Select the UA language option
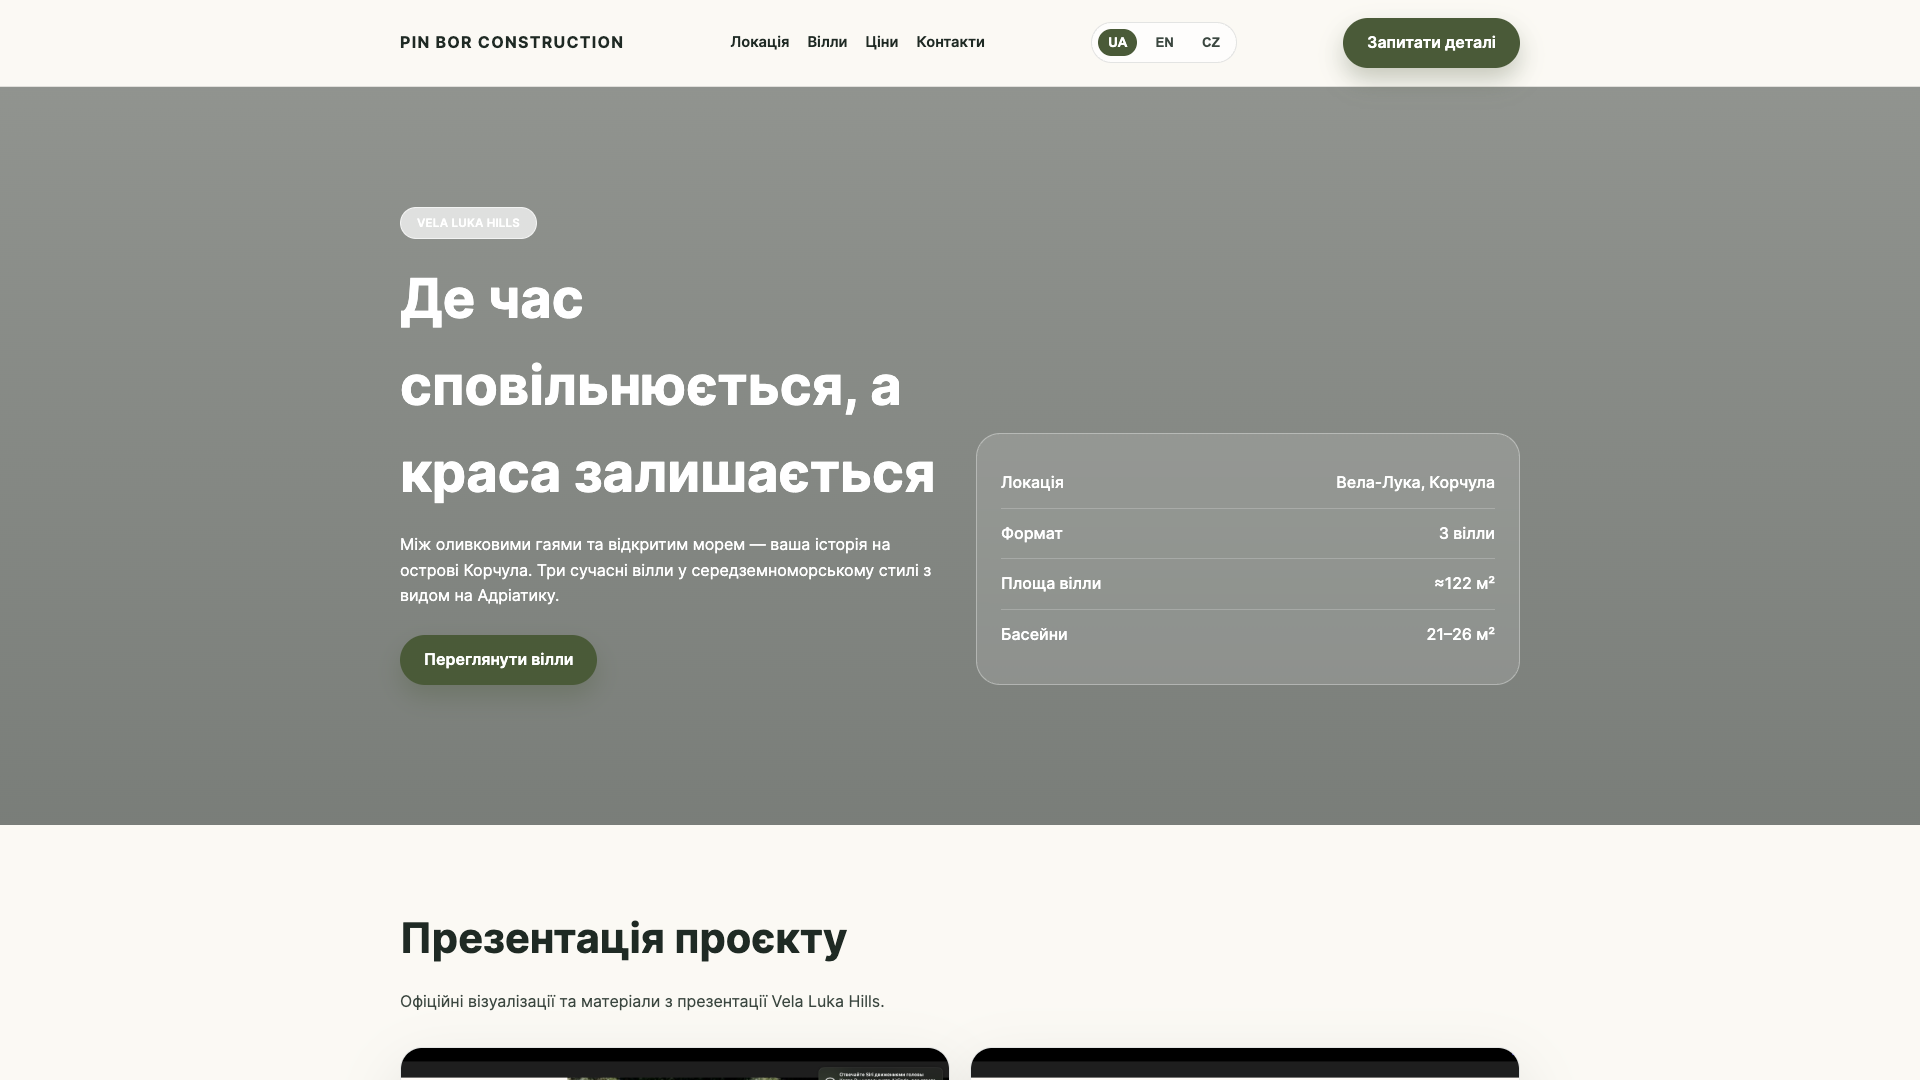This screenshot has width=1920, height=1080. point(1117,42)
